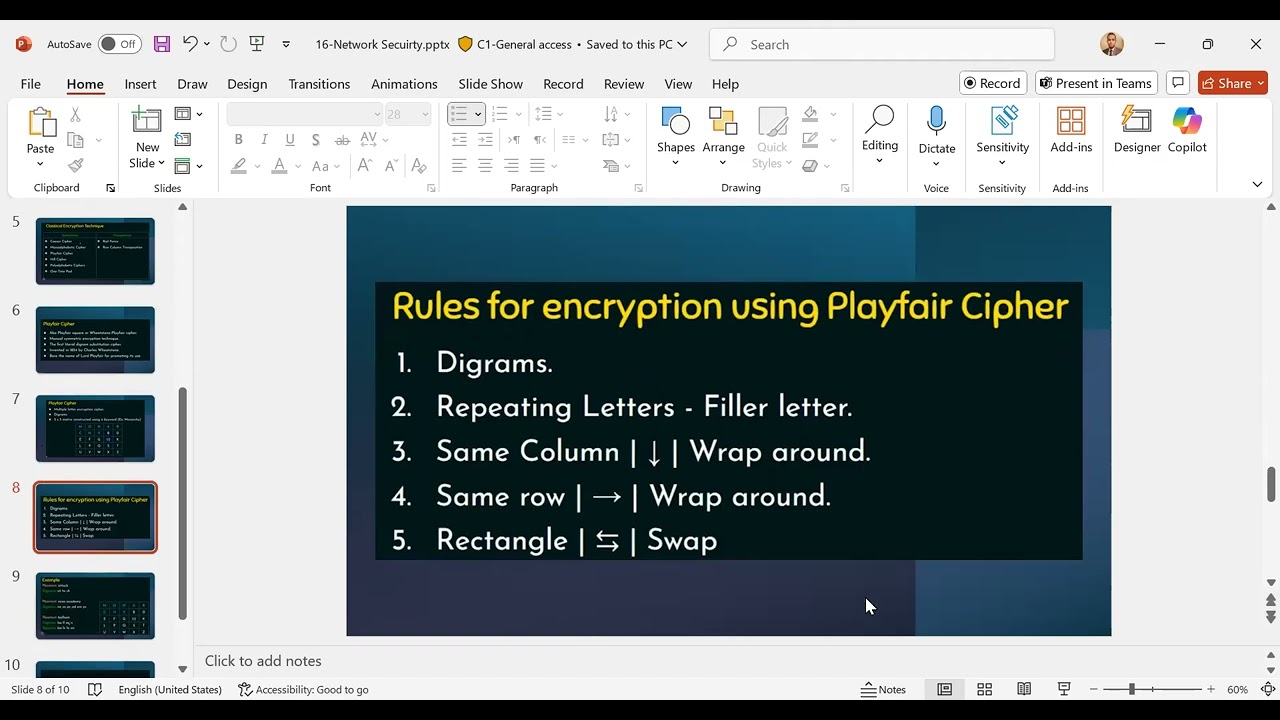This screenshot has width=1280, height=720.
Task: Collapse the ribbon with the chevron
Action: [x=1257, y=184]
